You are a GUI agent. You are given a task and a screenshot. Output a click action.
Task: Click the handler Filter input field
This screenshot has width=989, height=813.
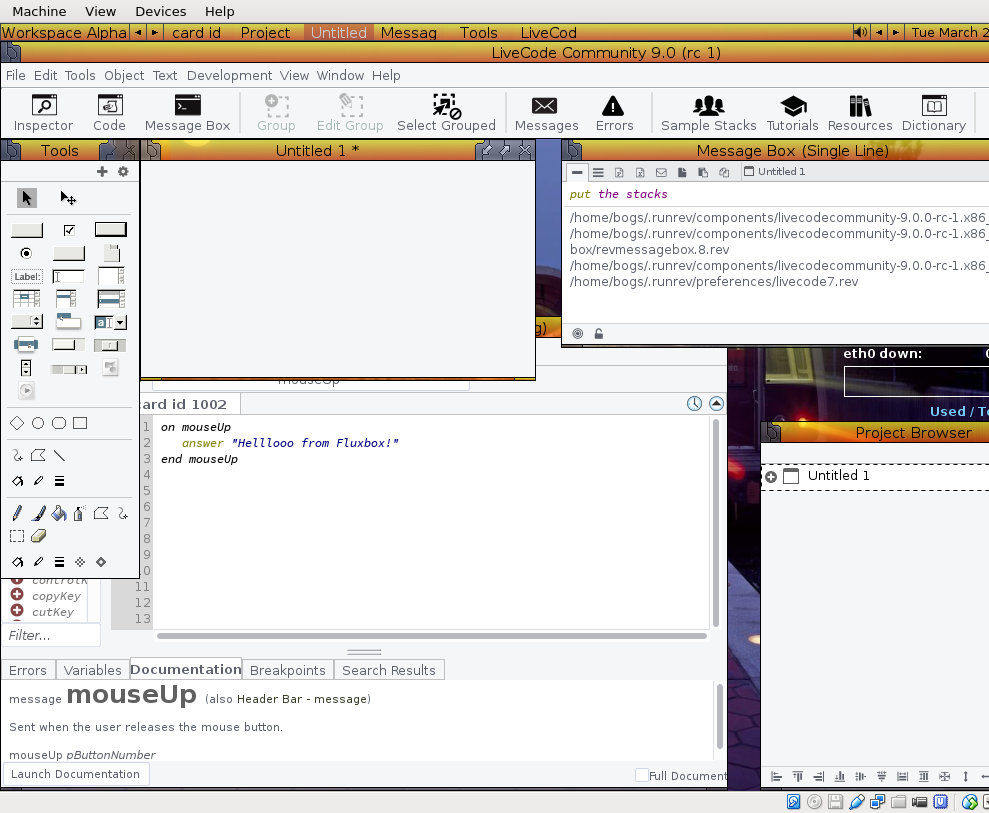52,635
